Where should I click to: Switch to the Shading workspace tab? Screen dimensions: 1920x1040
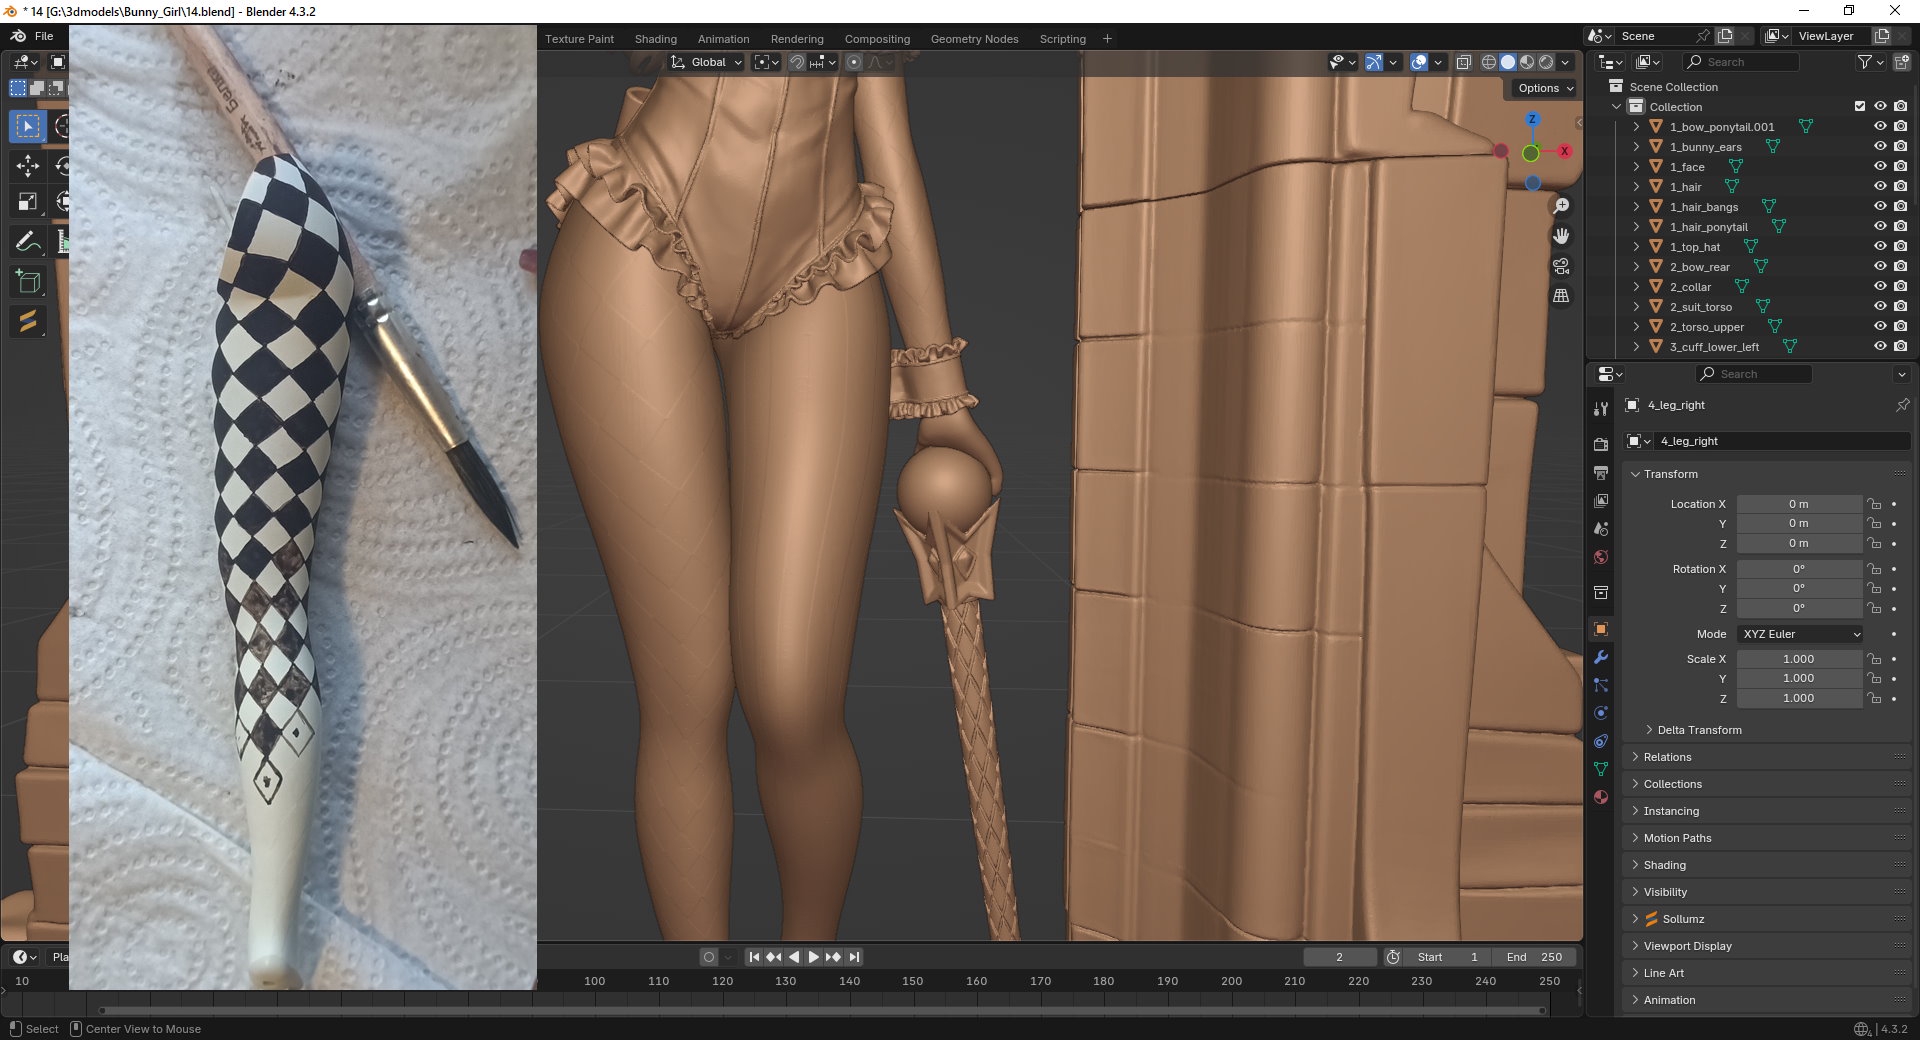pyautogui.click(x=655, y=39)
